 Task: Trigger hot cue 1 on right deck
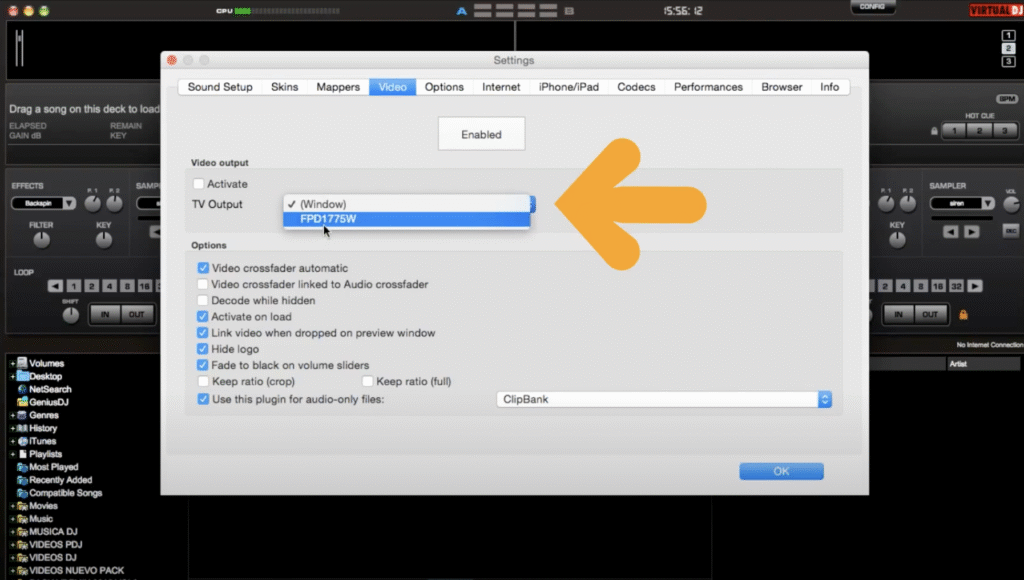pos(954,131)
